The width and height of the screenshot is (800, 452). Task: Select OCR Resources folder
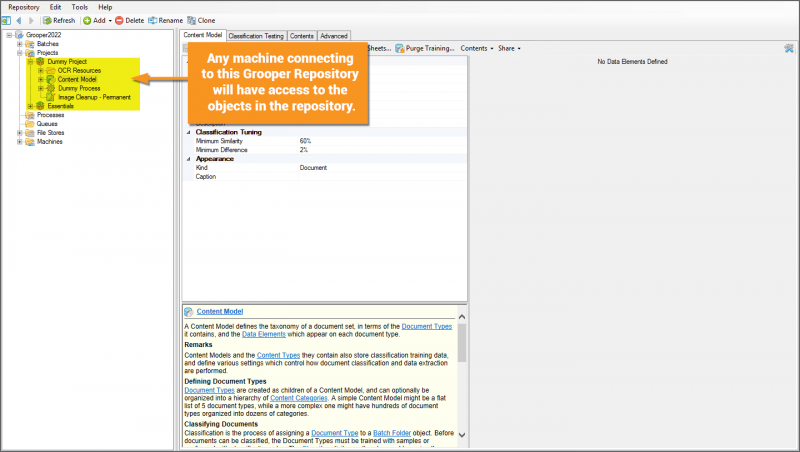79,70
